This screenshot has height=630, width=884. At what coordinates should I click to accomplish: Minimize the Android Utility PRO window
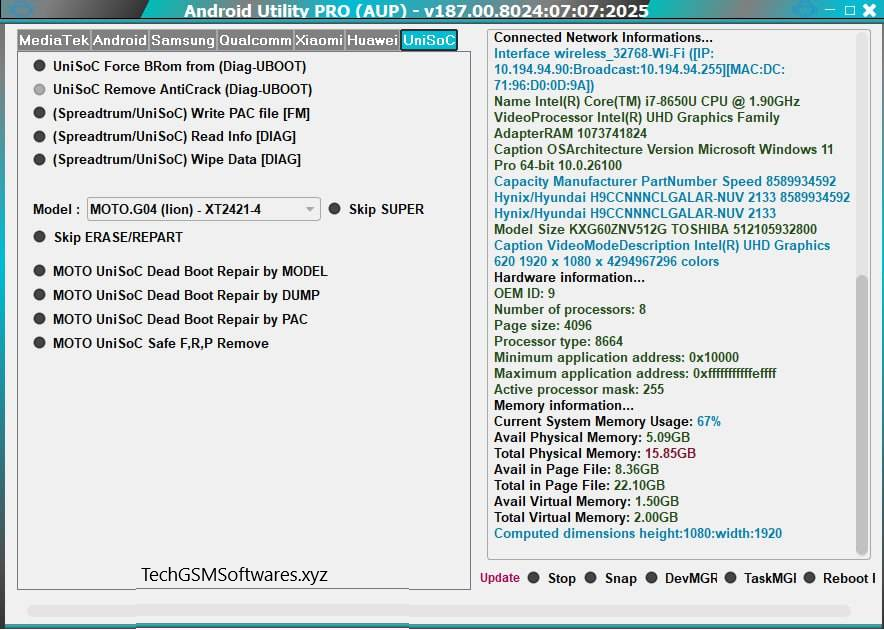830,10
